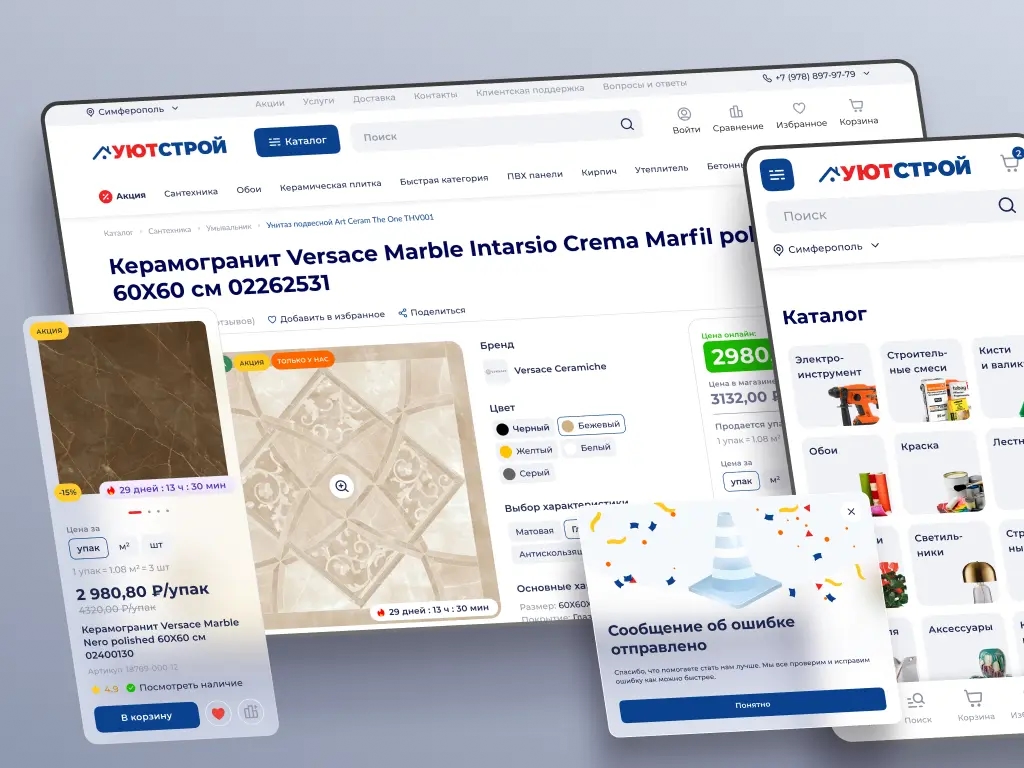Viewport: 1024px width, 768px height.
Task: Select the Черный color option
Action: pos(523,428)
